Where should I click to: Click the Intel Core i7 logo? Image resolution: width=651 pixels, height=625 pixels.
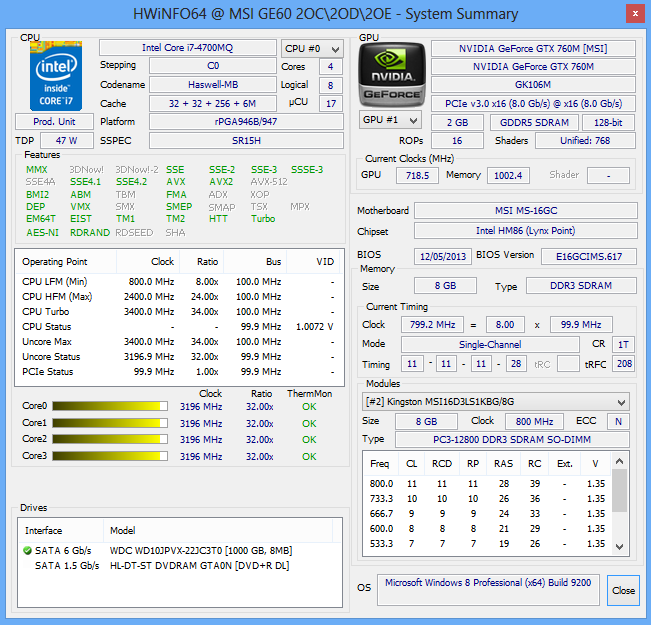56,76
